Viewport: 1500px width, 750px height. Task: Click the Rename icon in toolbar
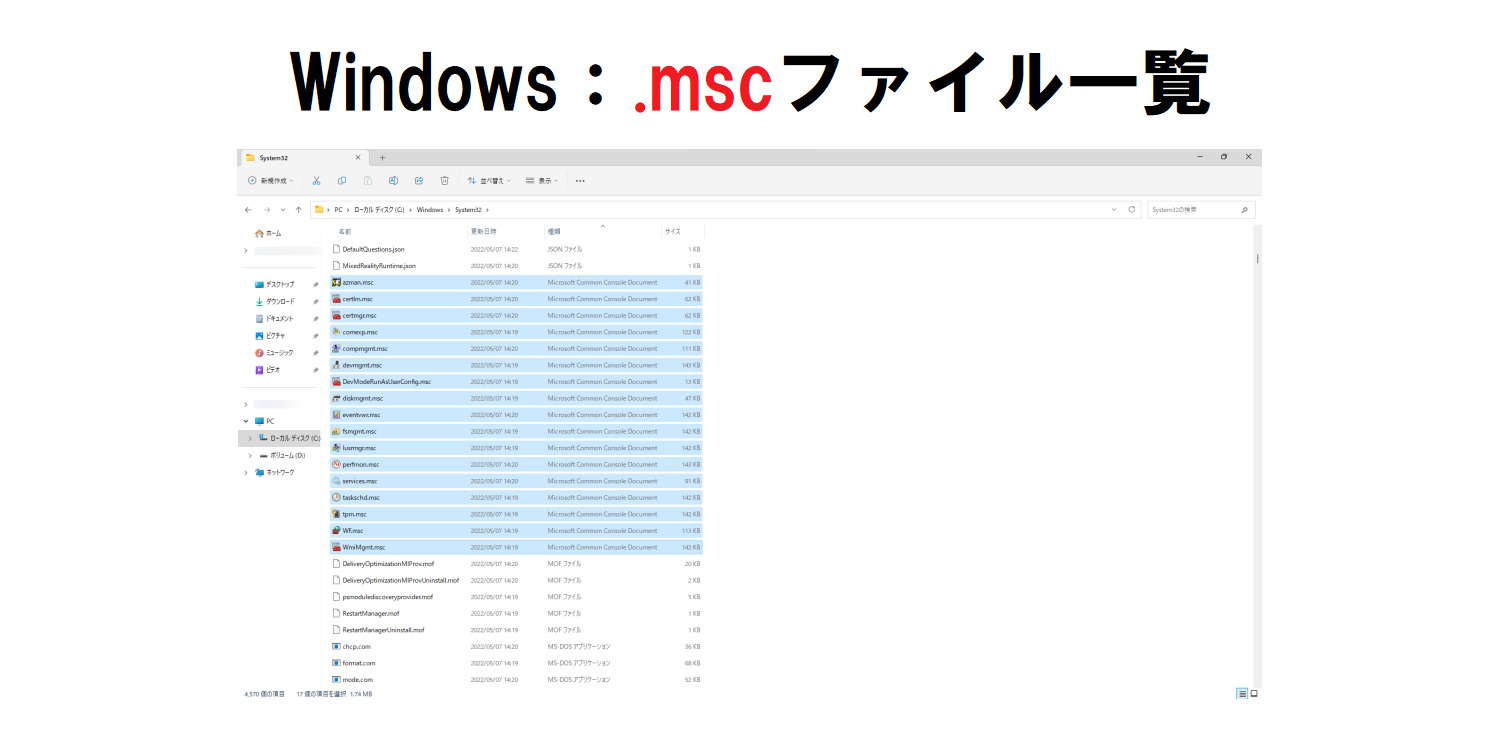click(393, 181)
